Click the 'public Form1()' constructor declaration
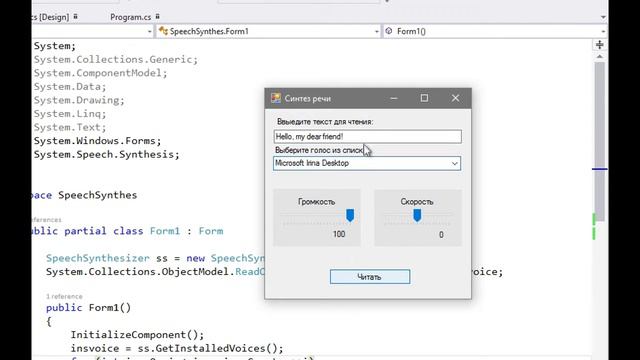The image size is (640, 360). 89,308
